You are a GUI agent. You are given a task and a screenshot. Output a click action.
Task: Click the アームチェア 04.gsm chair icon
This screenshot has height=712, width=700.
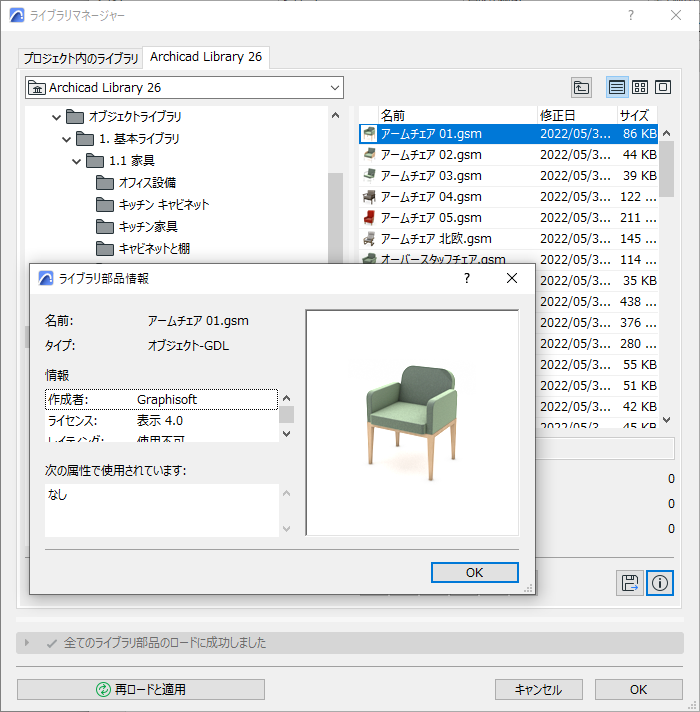click(x=370, y=197)
